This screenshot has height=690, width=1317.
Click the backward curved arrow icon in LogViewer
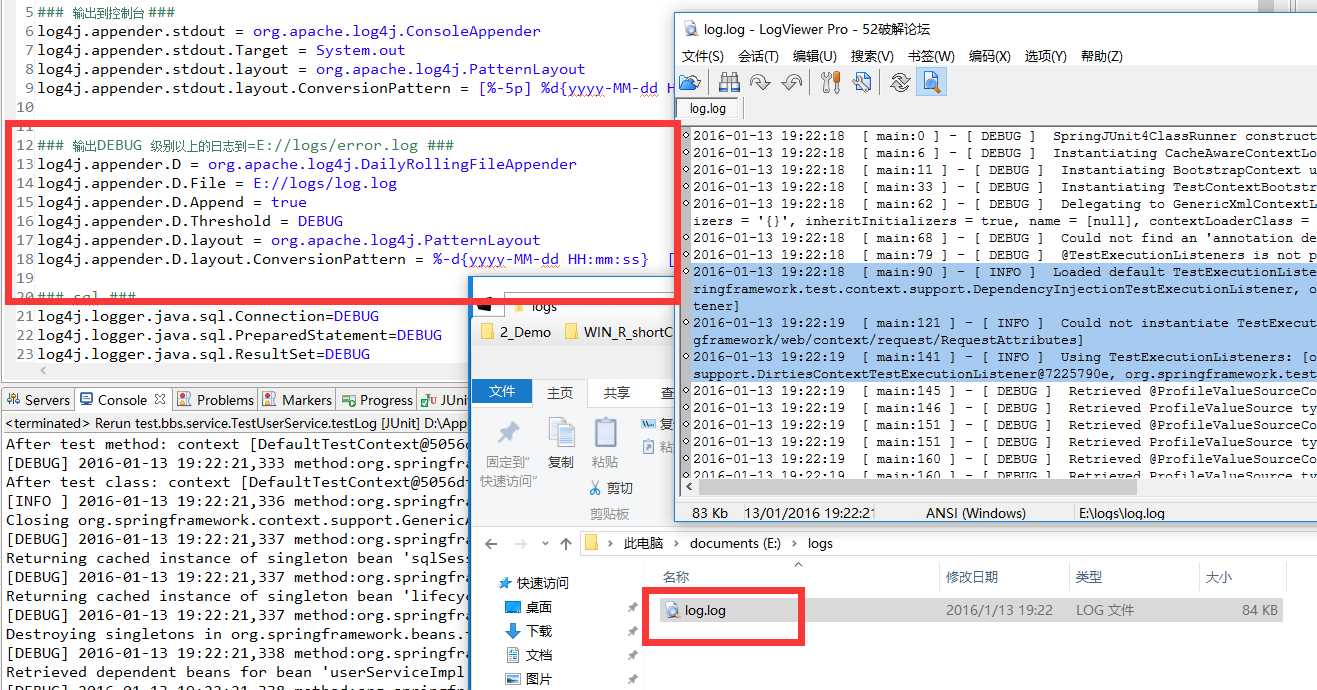791,82
